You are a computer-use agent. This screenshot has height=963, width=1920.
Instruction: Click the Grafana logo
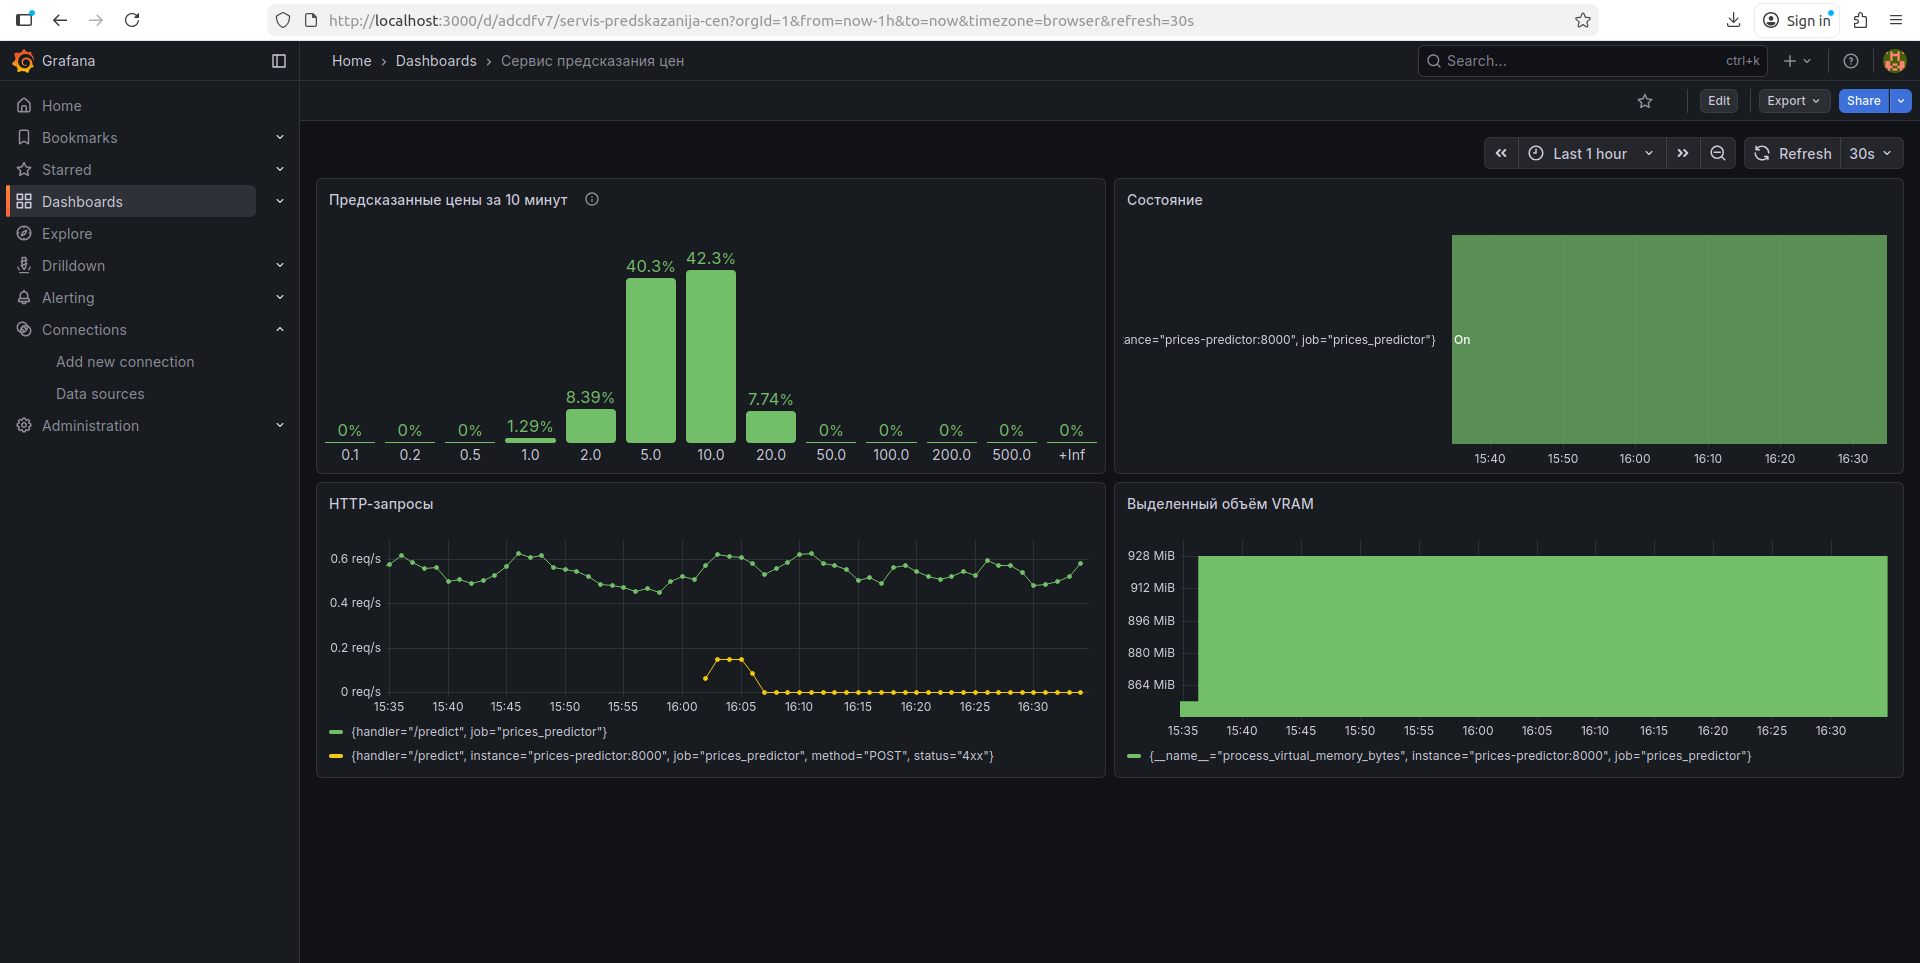coord(23,60)
